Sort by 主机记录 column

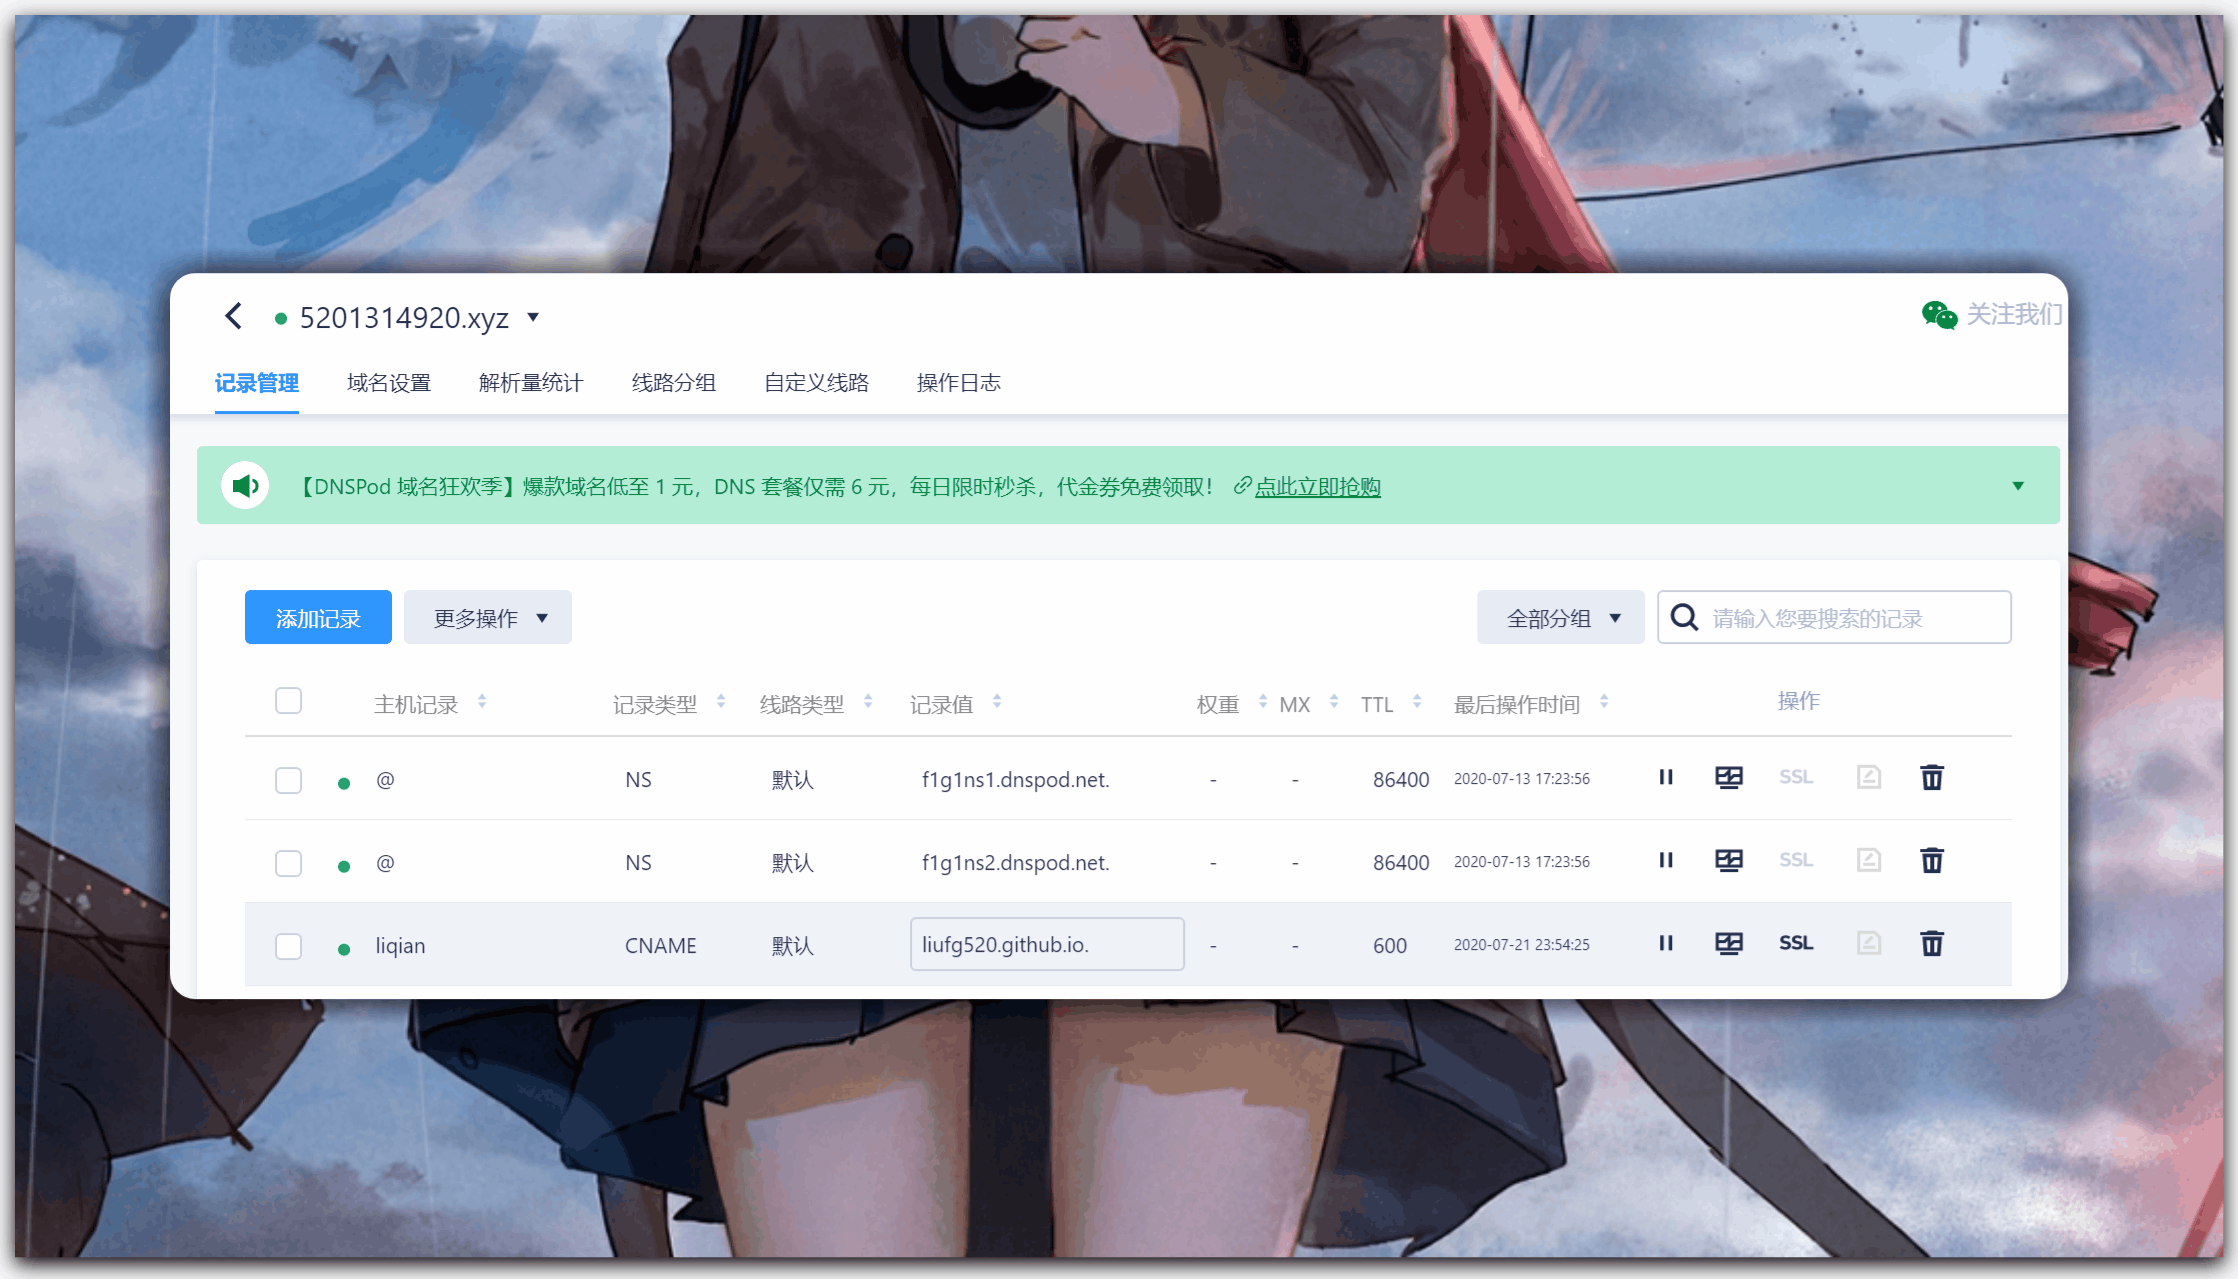(482, 702)
